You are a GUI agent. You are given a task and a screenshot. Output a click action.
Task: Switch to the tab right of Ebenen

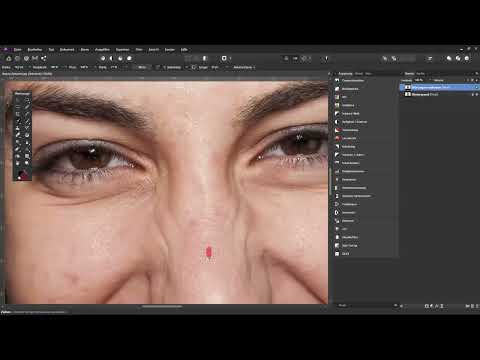pos(421,74)
